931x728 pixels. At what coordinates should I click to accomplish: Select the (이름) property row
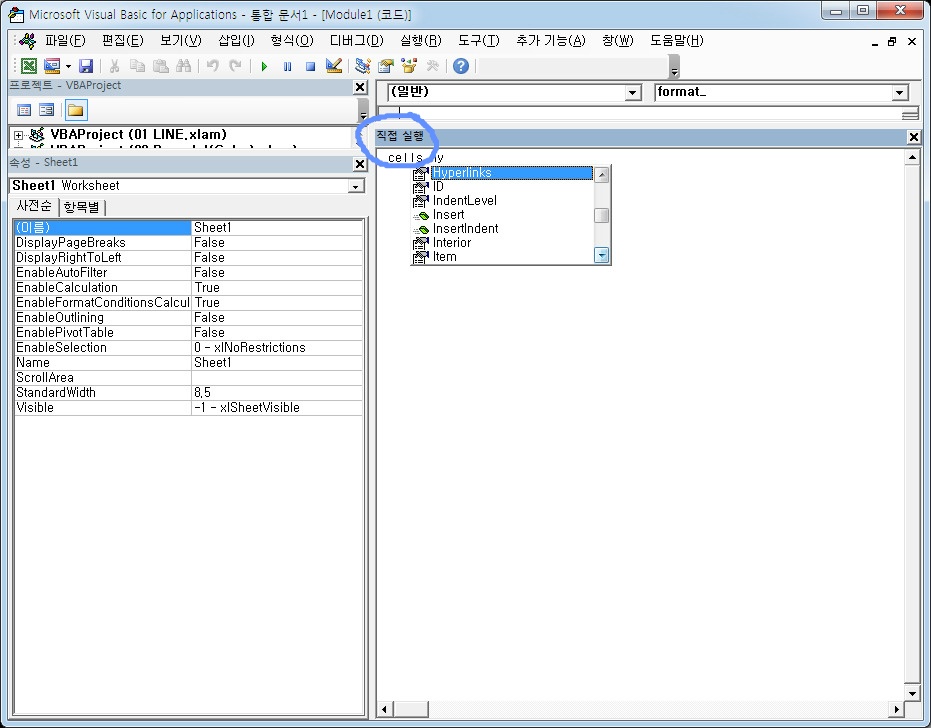[188, 227]
